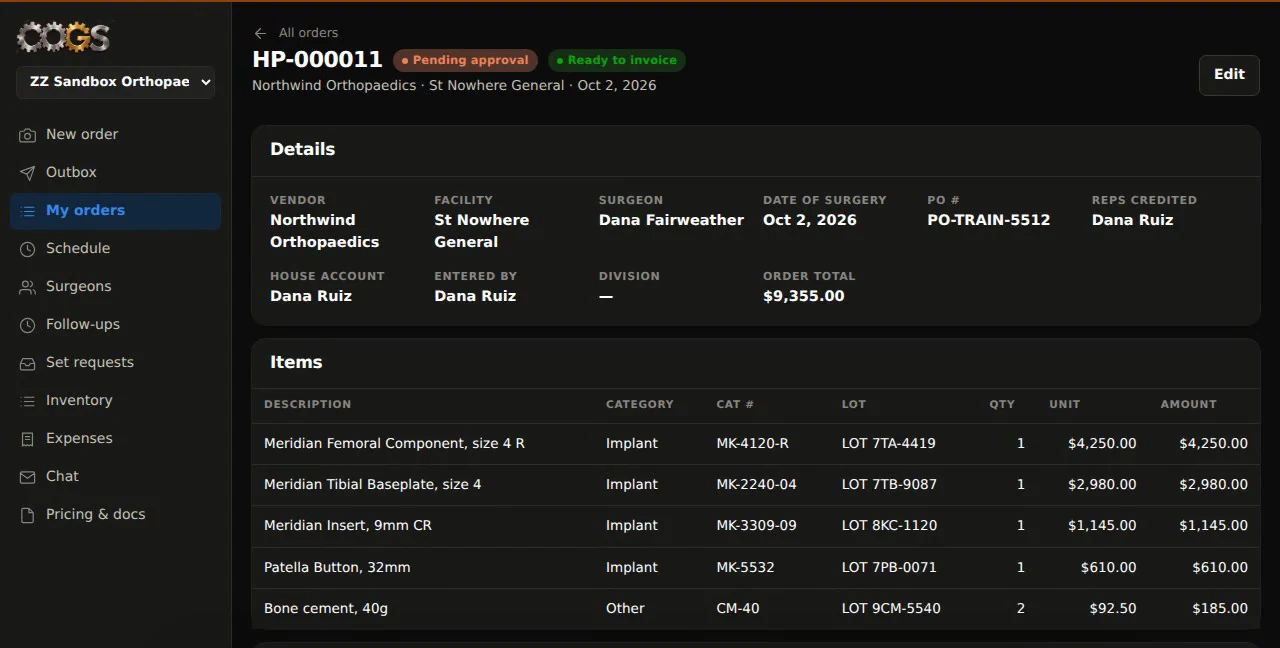Click Meridian Femoral Component, size 4 R row
This screenshot has width=1280, height=648.
tap(756, 443)
